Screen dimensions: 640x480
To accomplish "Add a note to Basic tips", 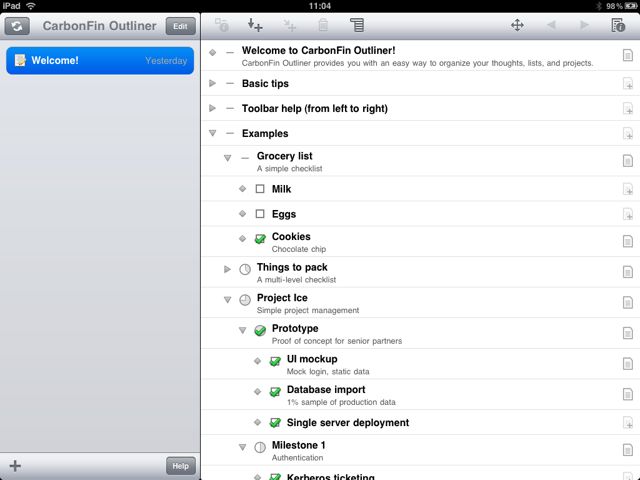I will tap(628, 84).
